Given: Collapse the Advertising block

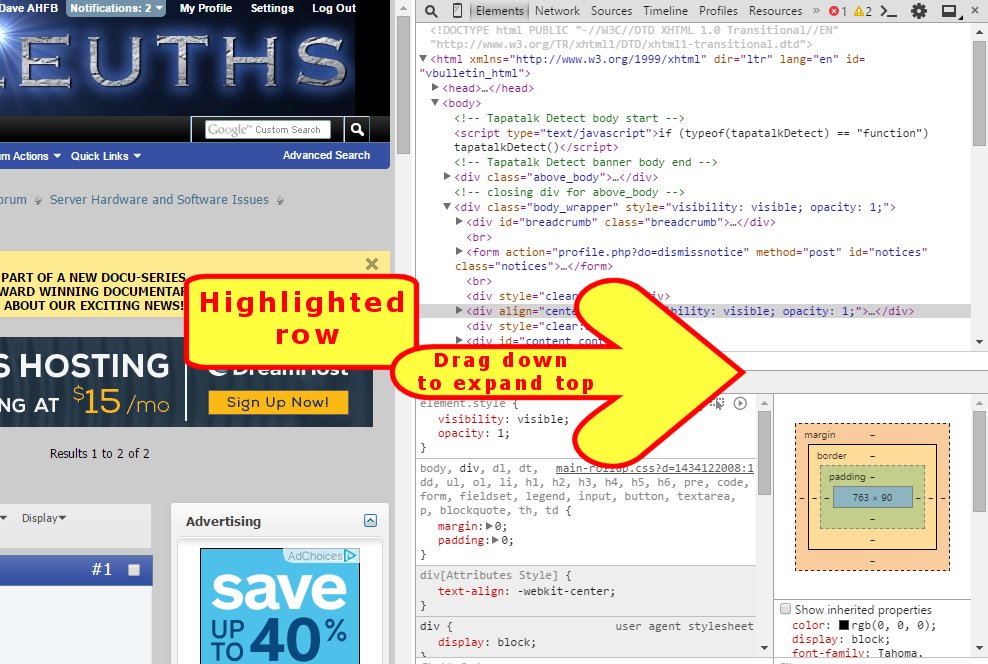Looking at the screenshot, I should coord(370,521).
